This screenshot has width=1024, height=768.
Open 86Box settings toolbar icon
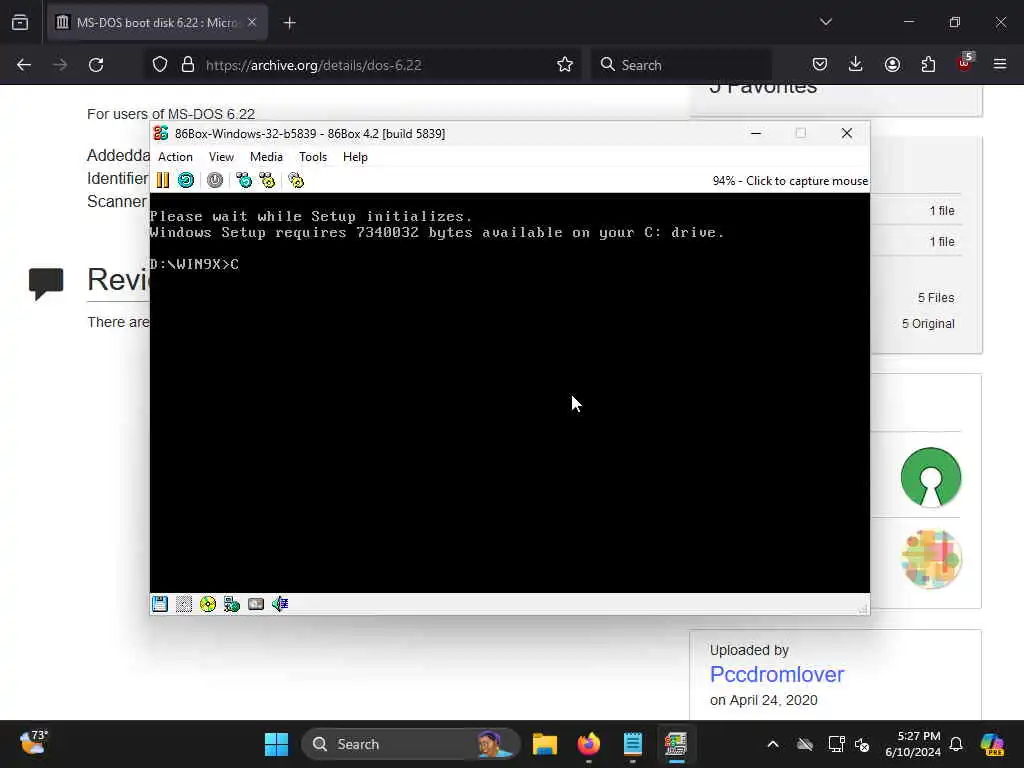tap(296, 180)
